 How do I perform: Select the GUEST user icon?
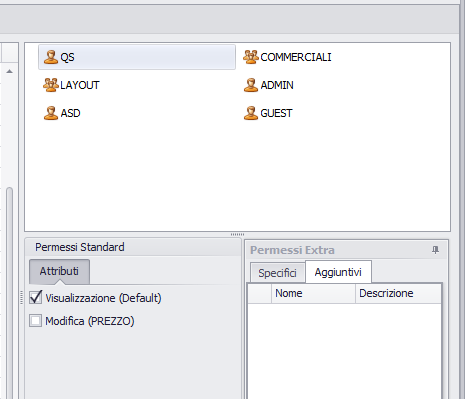251,113
